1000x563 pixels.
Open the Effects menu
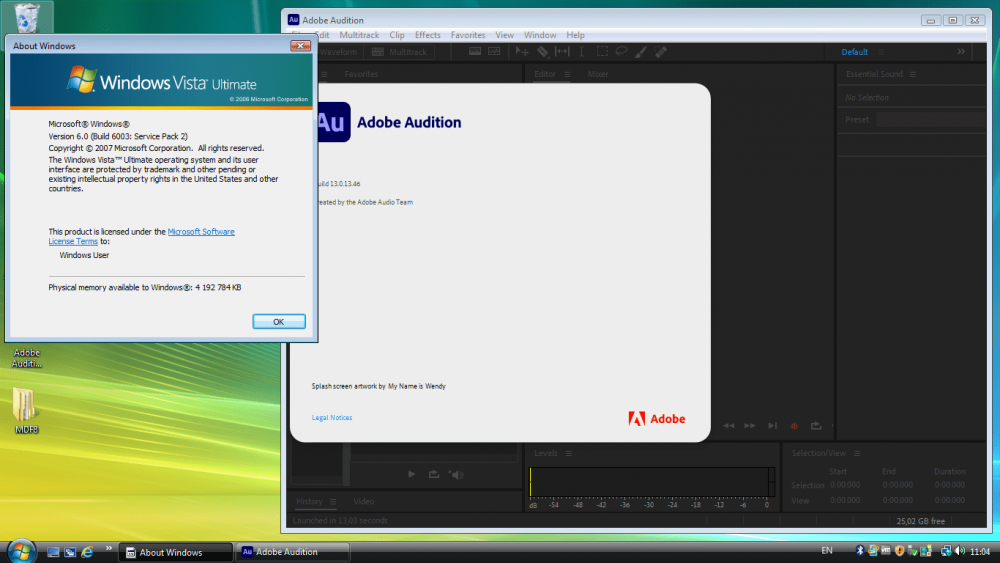(x=427, y=35)
